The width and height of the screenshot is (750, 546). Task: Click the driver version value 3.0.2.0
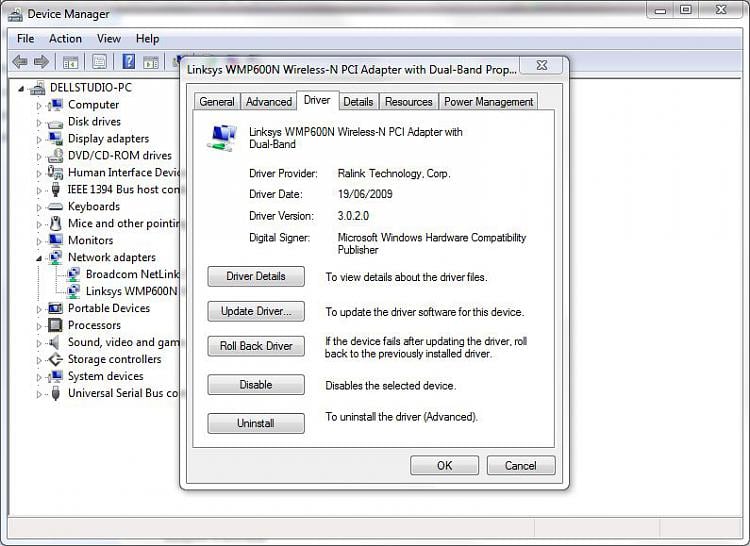(353, 216)
